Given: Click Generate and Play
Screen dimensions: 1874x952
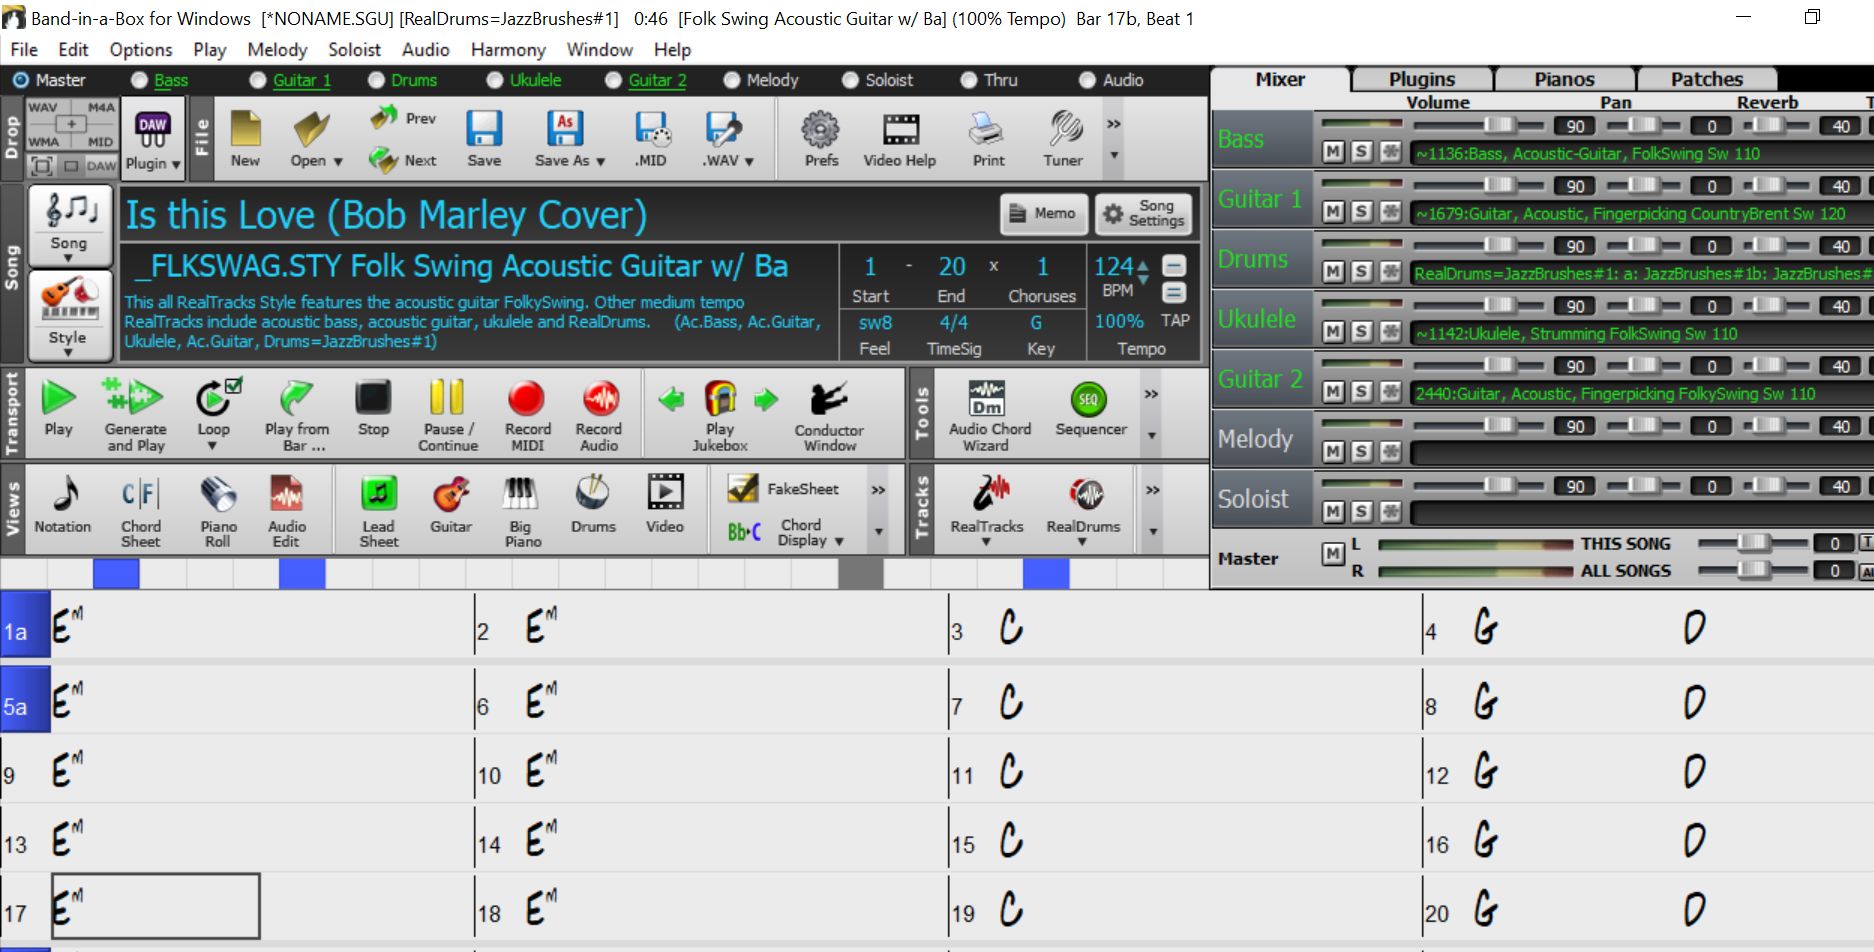Looking at the screenshot, I should [136, 415].
